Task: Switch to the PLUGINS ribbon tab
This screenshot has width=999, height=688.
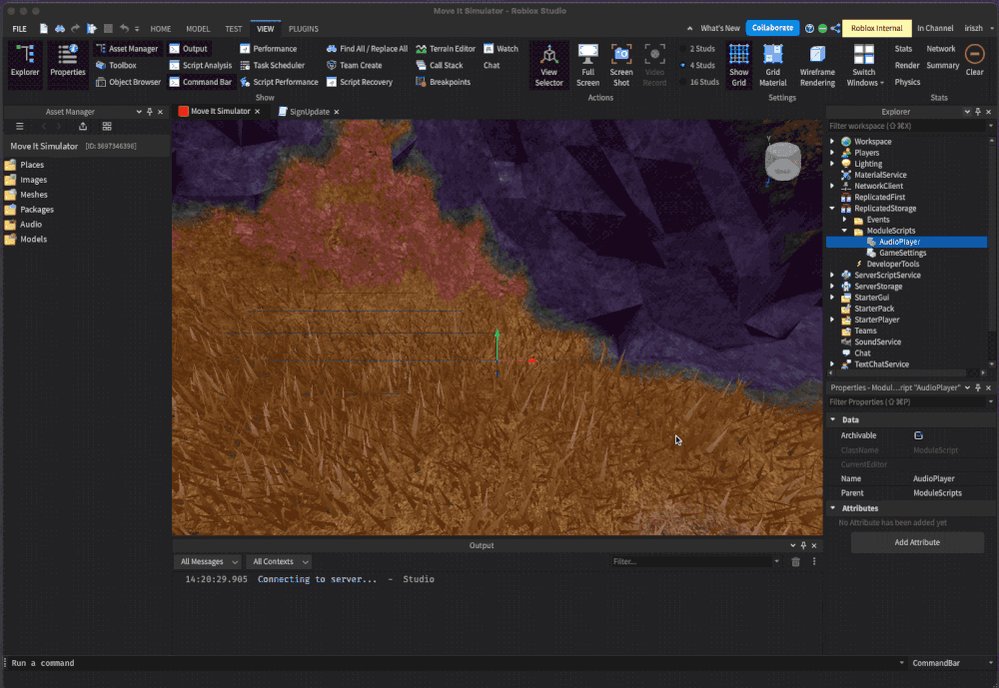Action: tap(303, 29)
